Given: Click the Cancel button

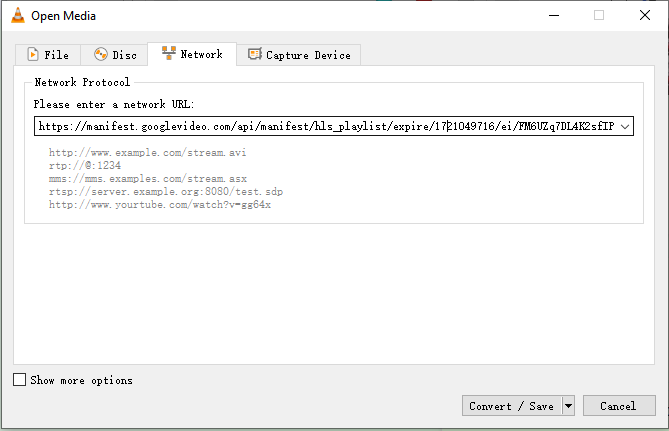Looking at the screenshot, I should 617,406.
